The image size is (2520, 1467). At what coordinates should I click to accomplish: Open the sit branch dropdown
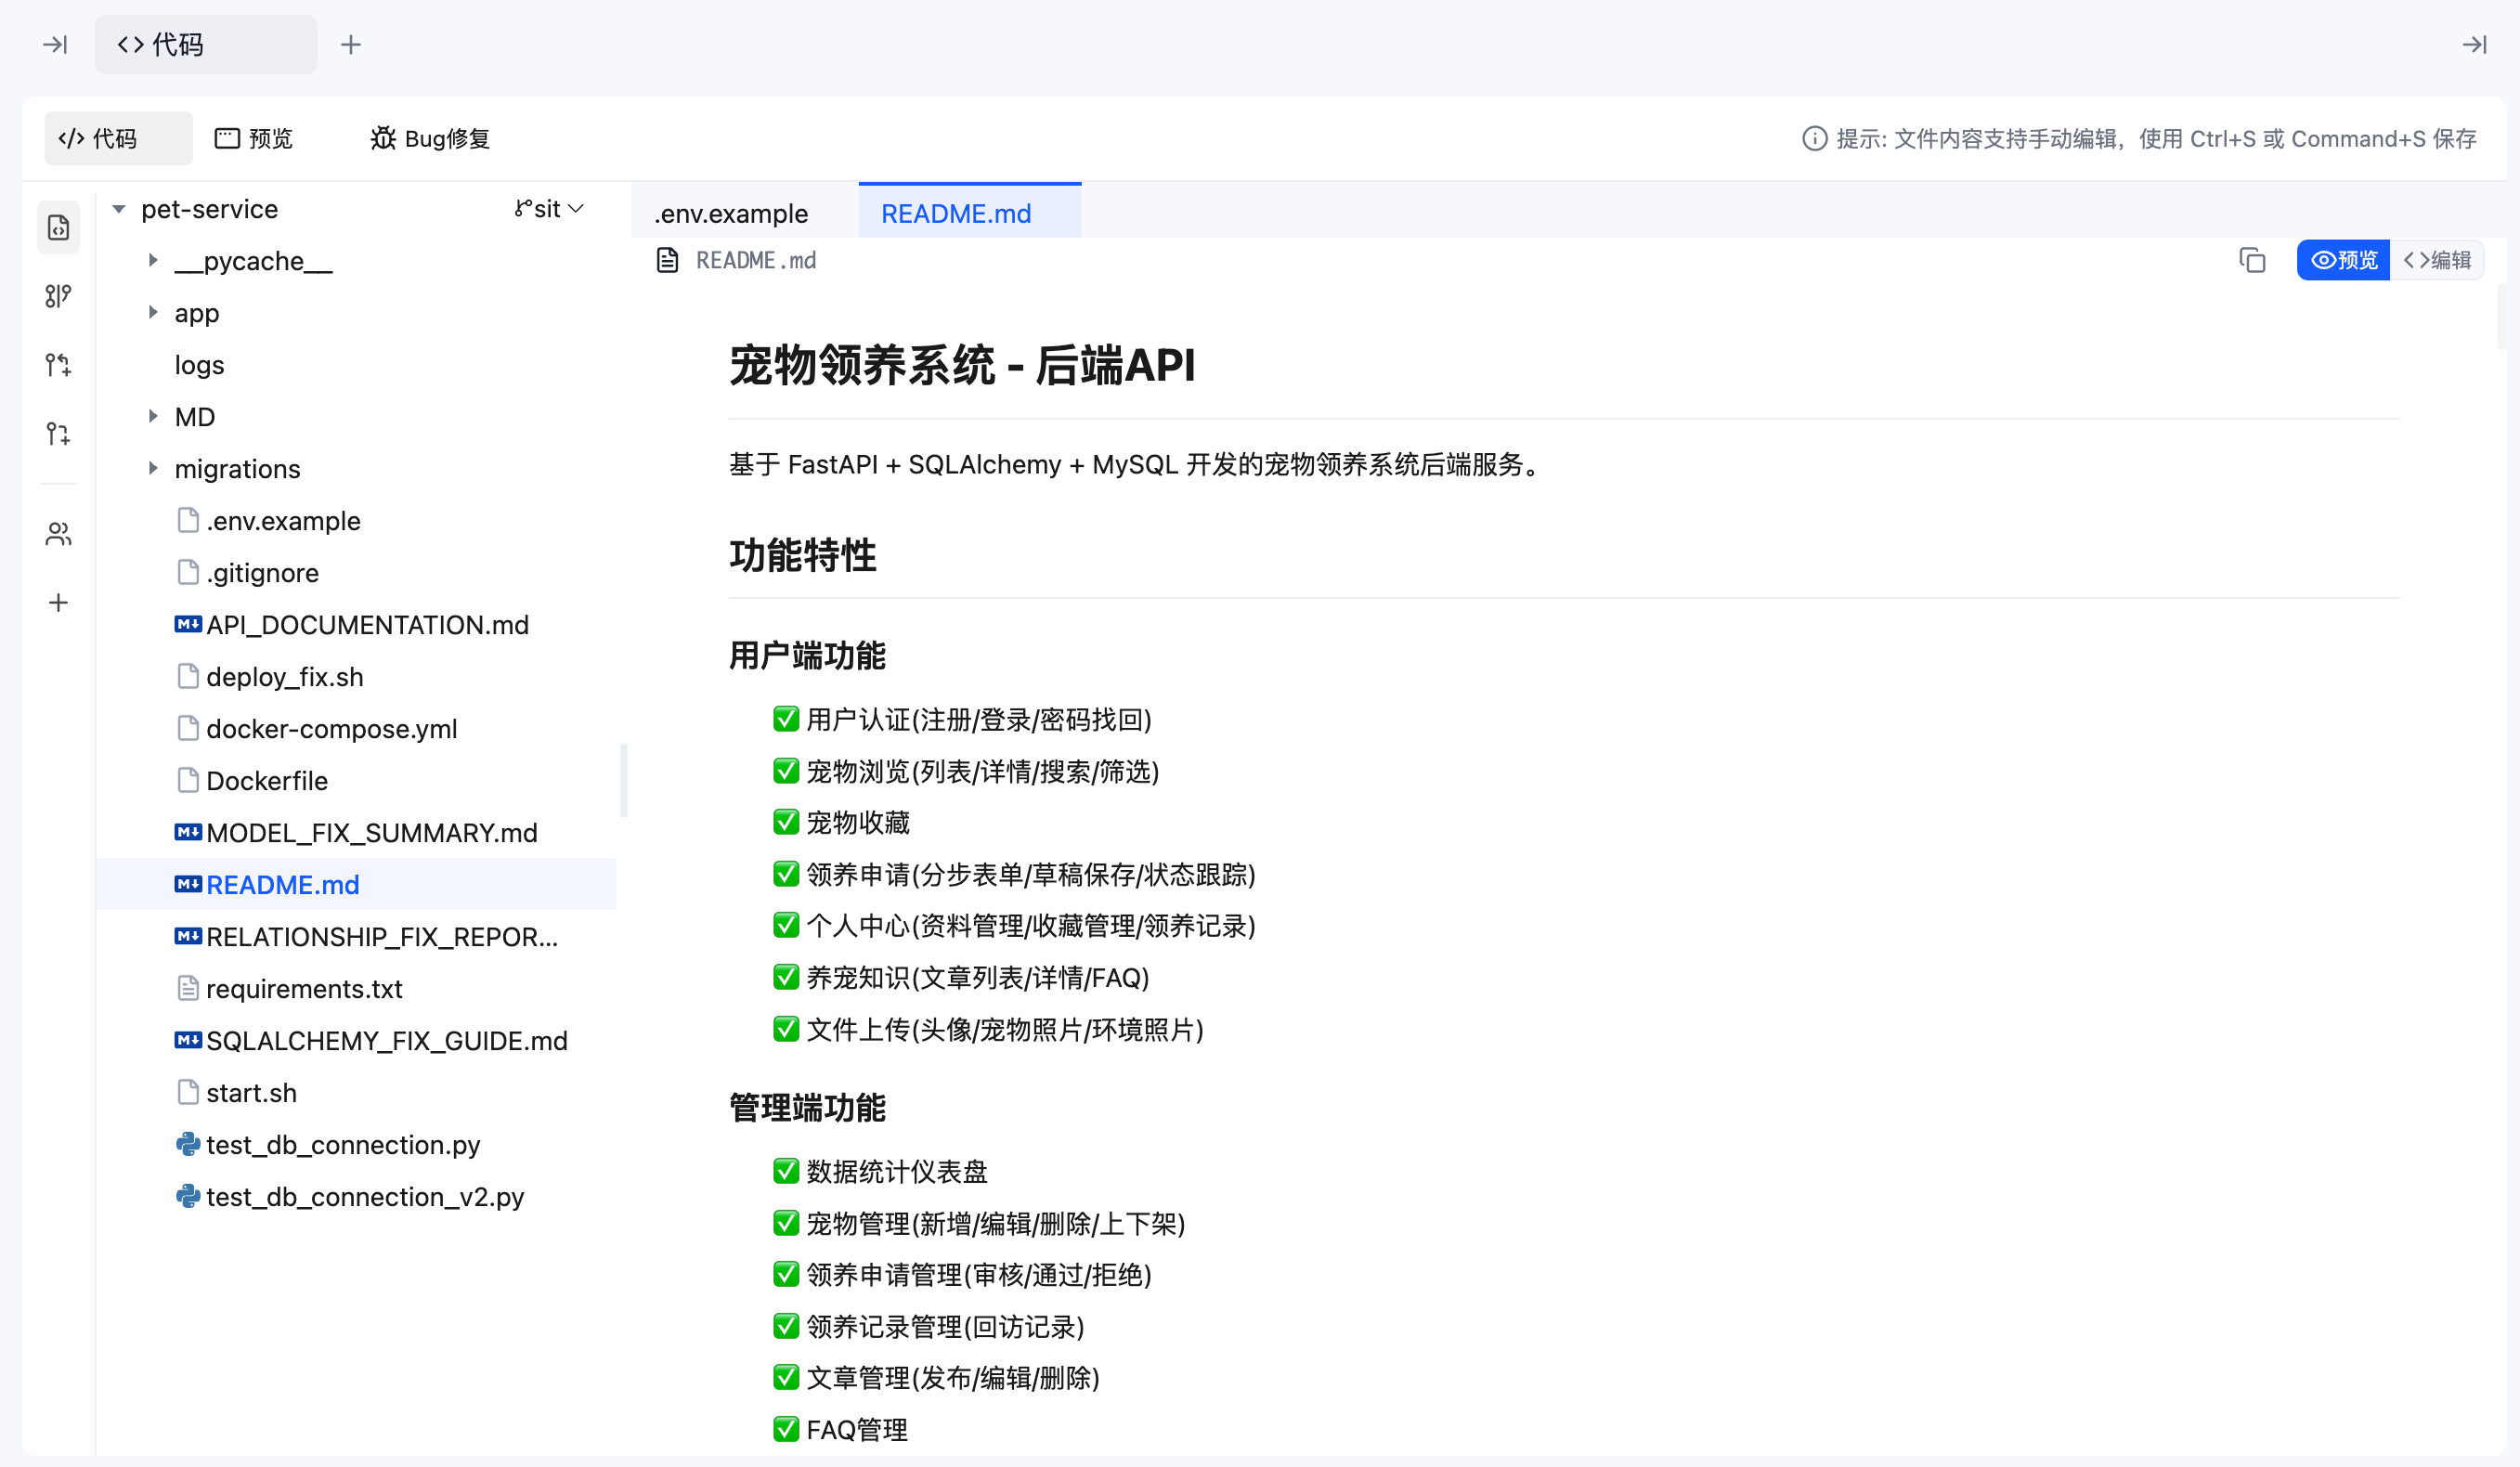pos(549,209)
